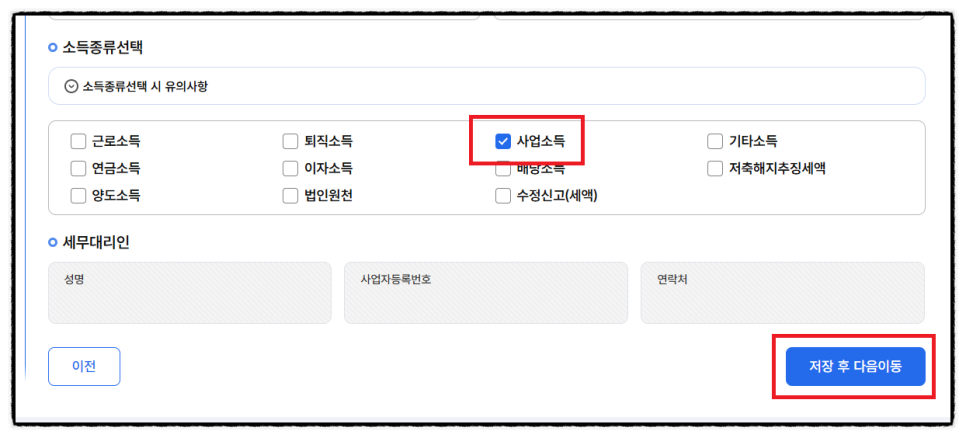Tick the 기타소득 checkbox
966x438 pixels.
(715, 142)
